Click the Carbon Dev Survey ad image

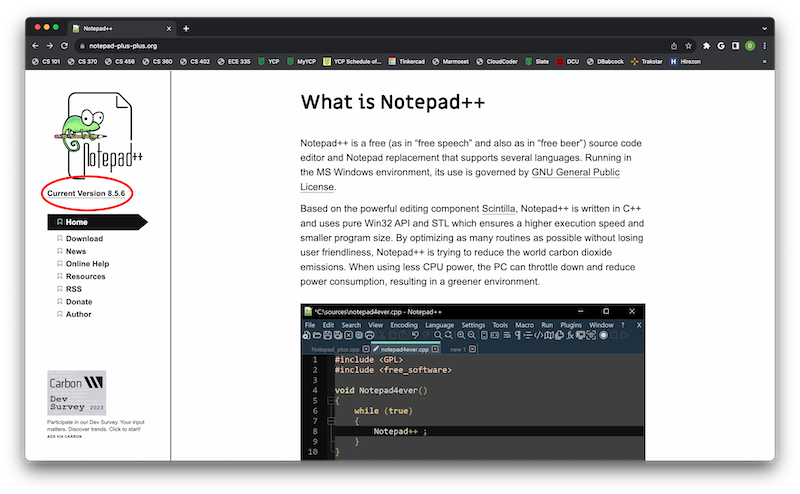coord(76,393)
